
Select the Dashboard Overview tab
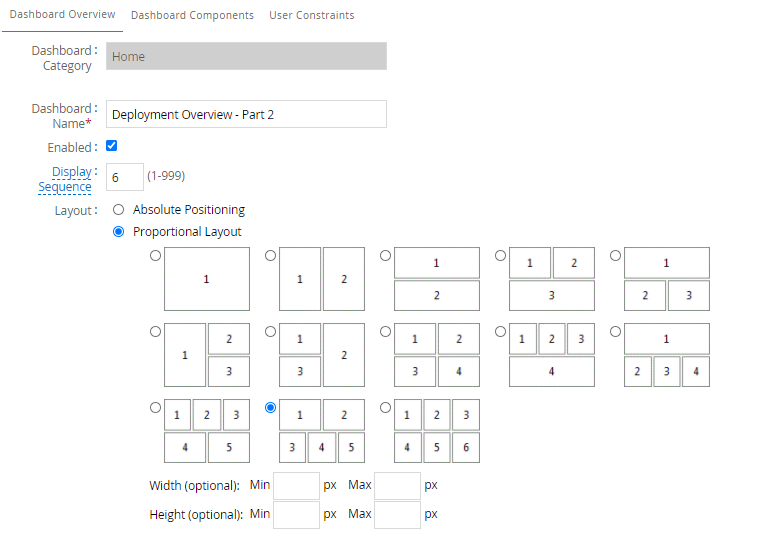coord(62,15)
